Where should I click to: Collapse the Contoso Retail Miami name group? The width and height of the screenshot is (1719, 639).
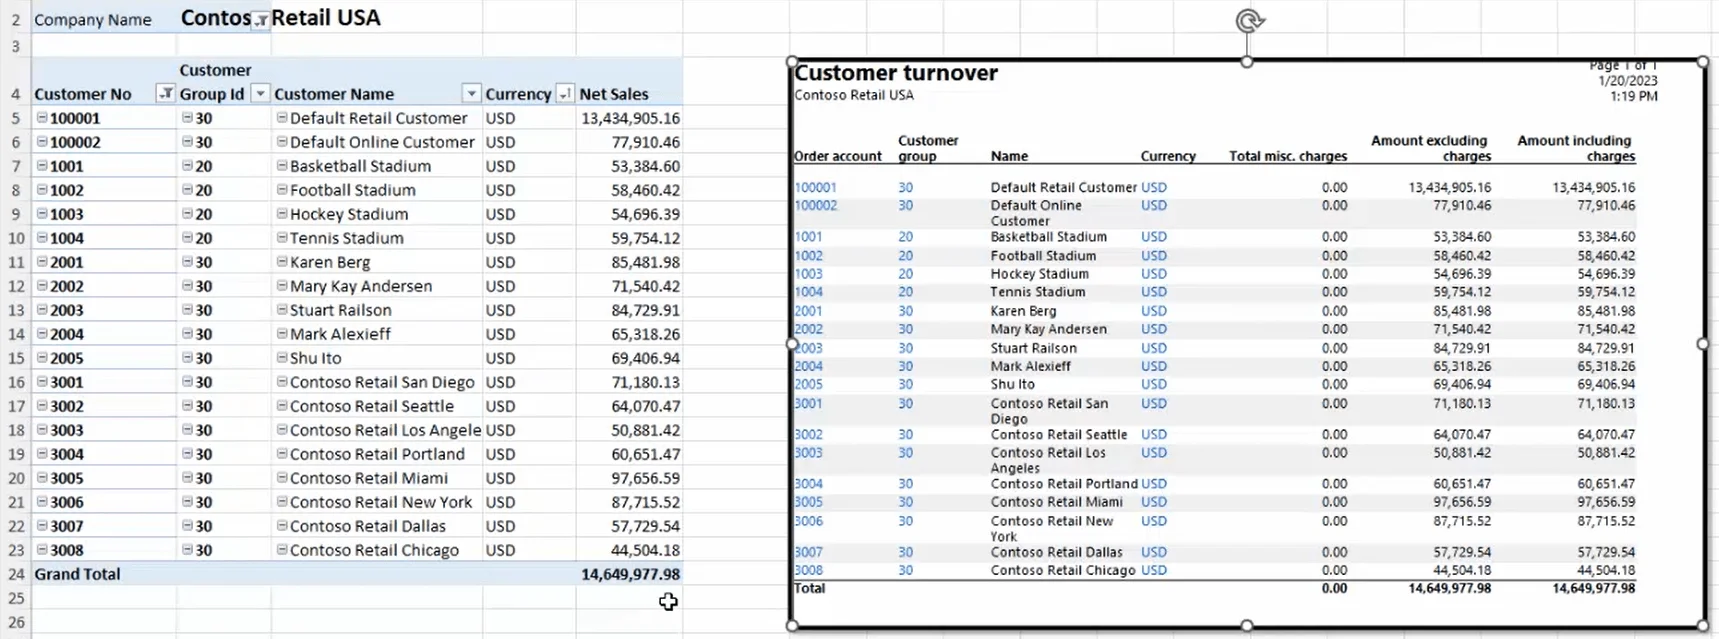coord(282,477)
